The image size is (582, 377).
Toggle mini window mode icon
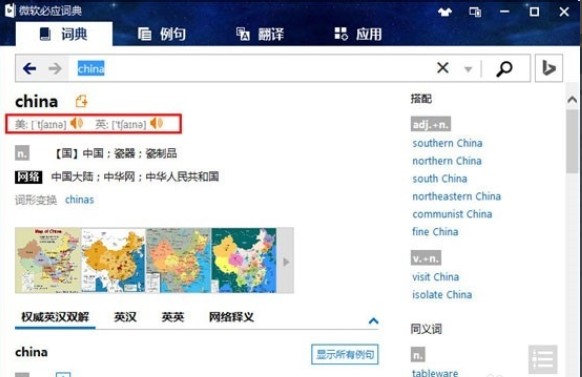pos(475,12)
